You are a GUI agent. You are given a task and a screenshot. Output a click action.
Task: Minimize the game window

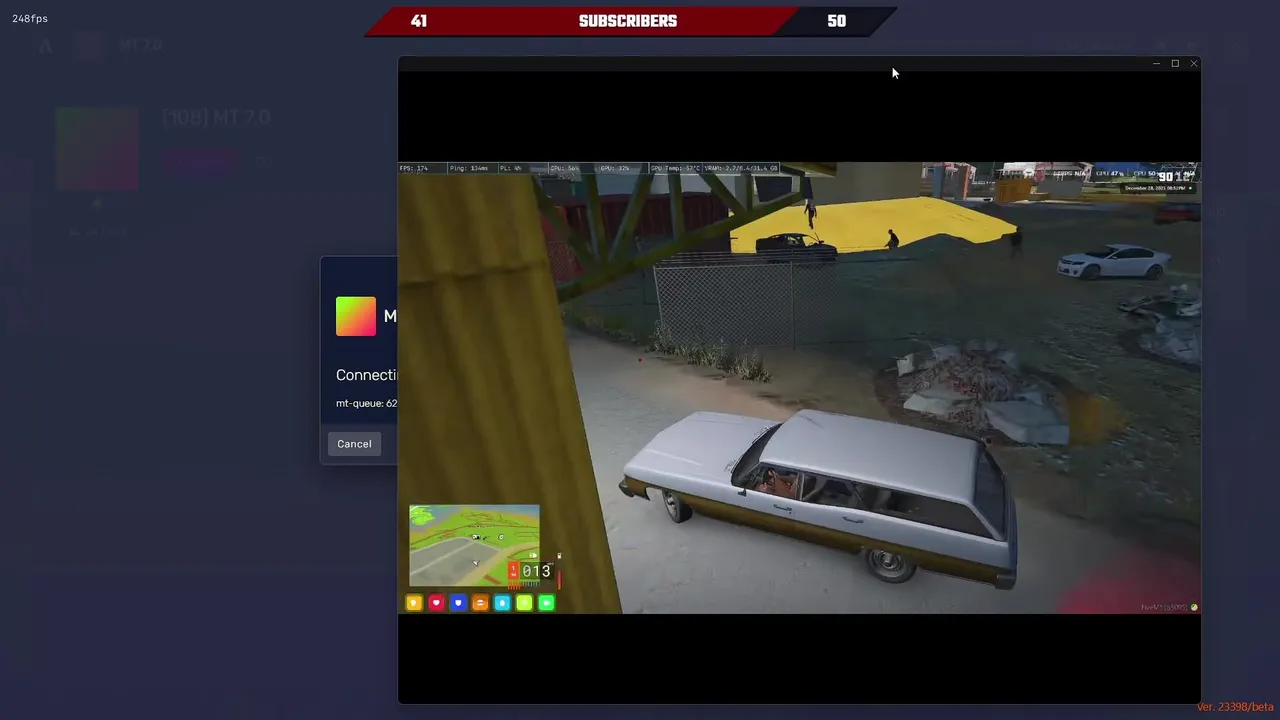(x=1156, y=64)
